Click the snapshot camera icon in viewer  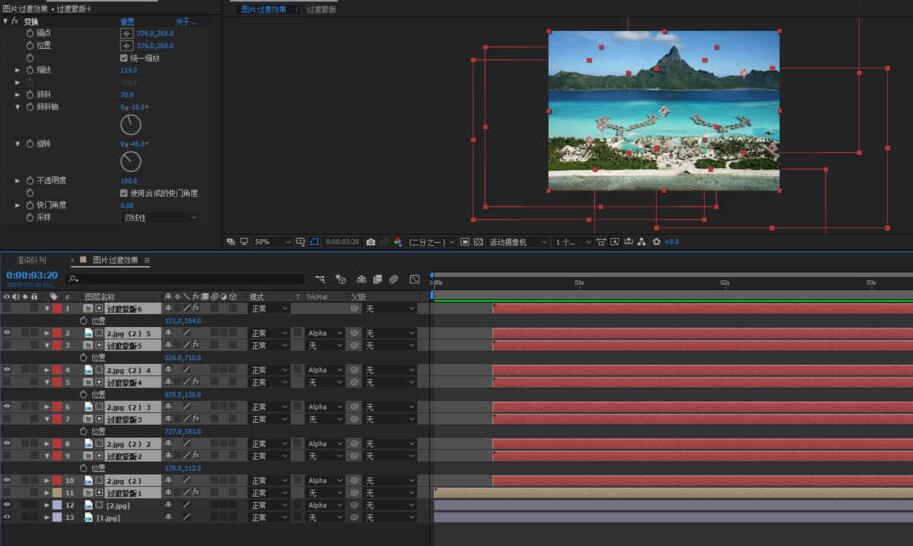click(x=371, y=242)
